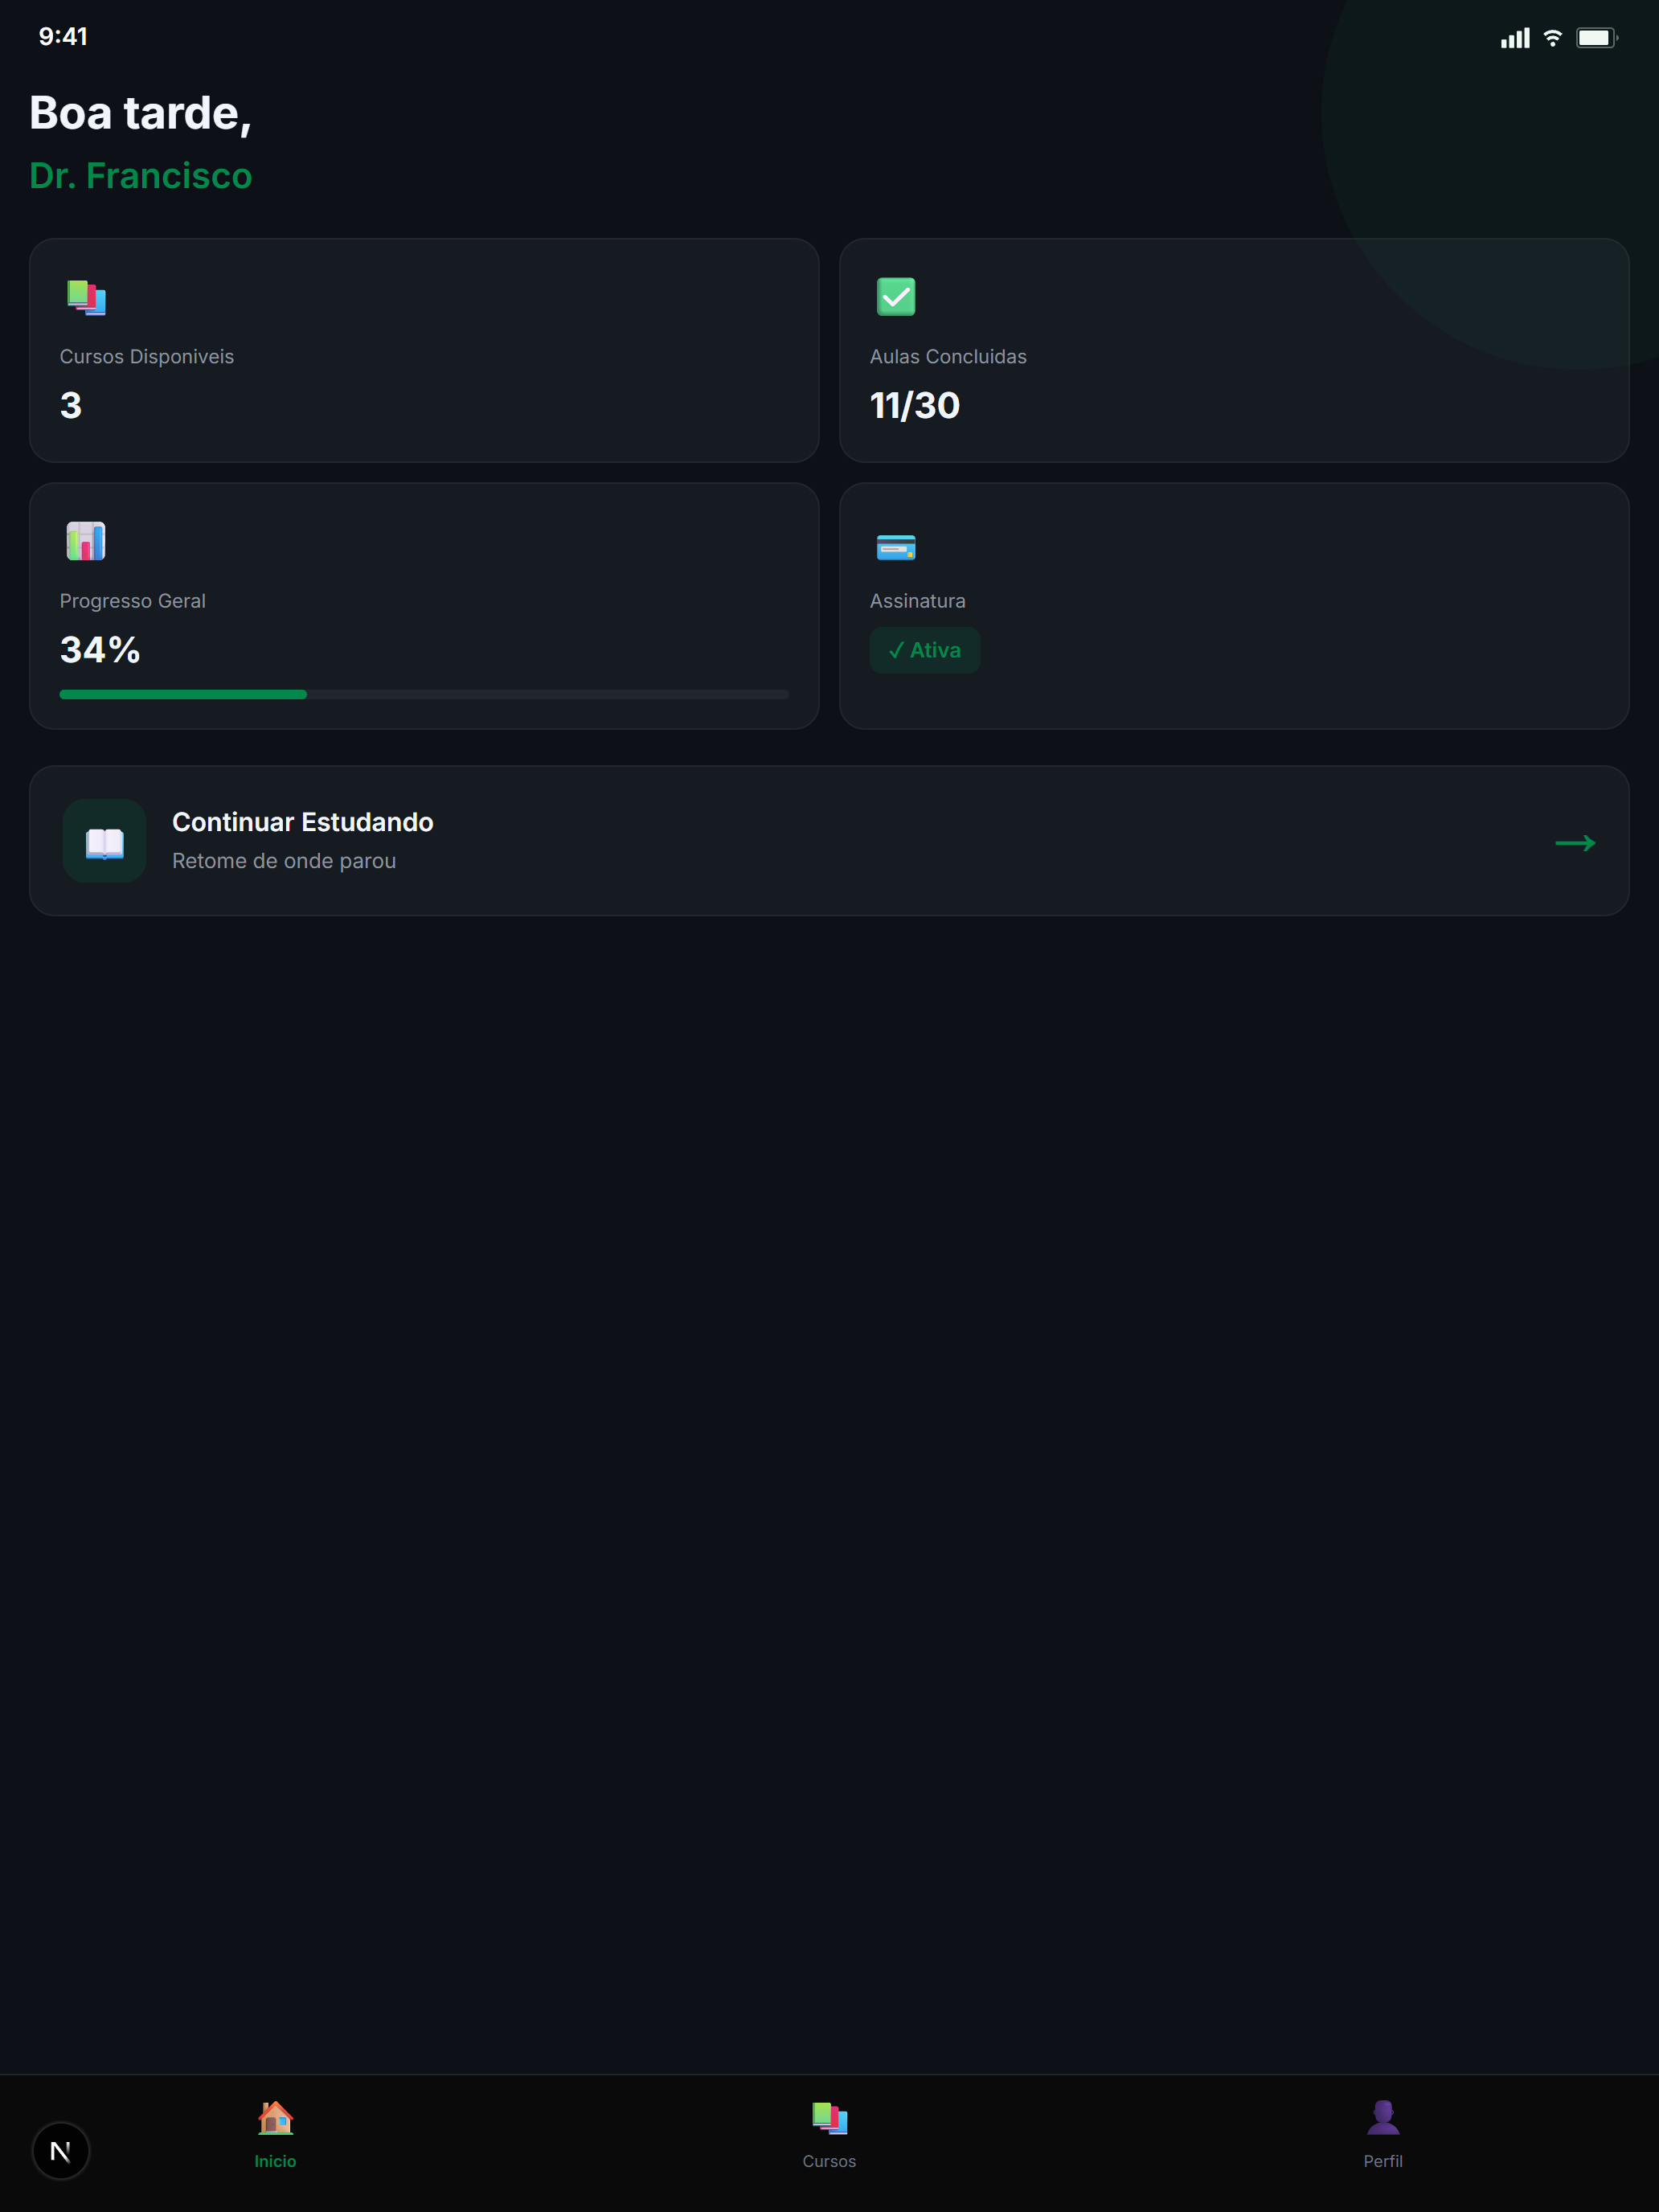Click the green arrow in Continuar Estudando
This screenshot has height=2212, width=1659.
point(1574,843)
